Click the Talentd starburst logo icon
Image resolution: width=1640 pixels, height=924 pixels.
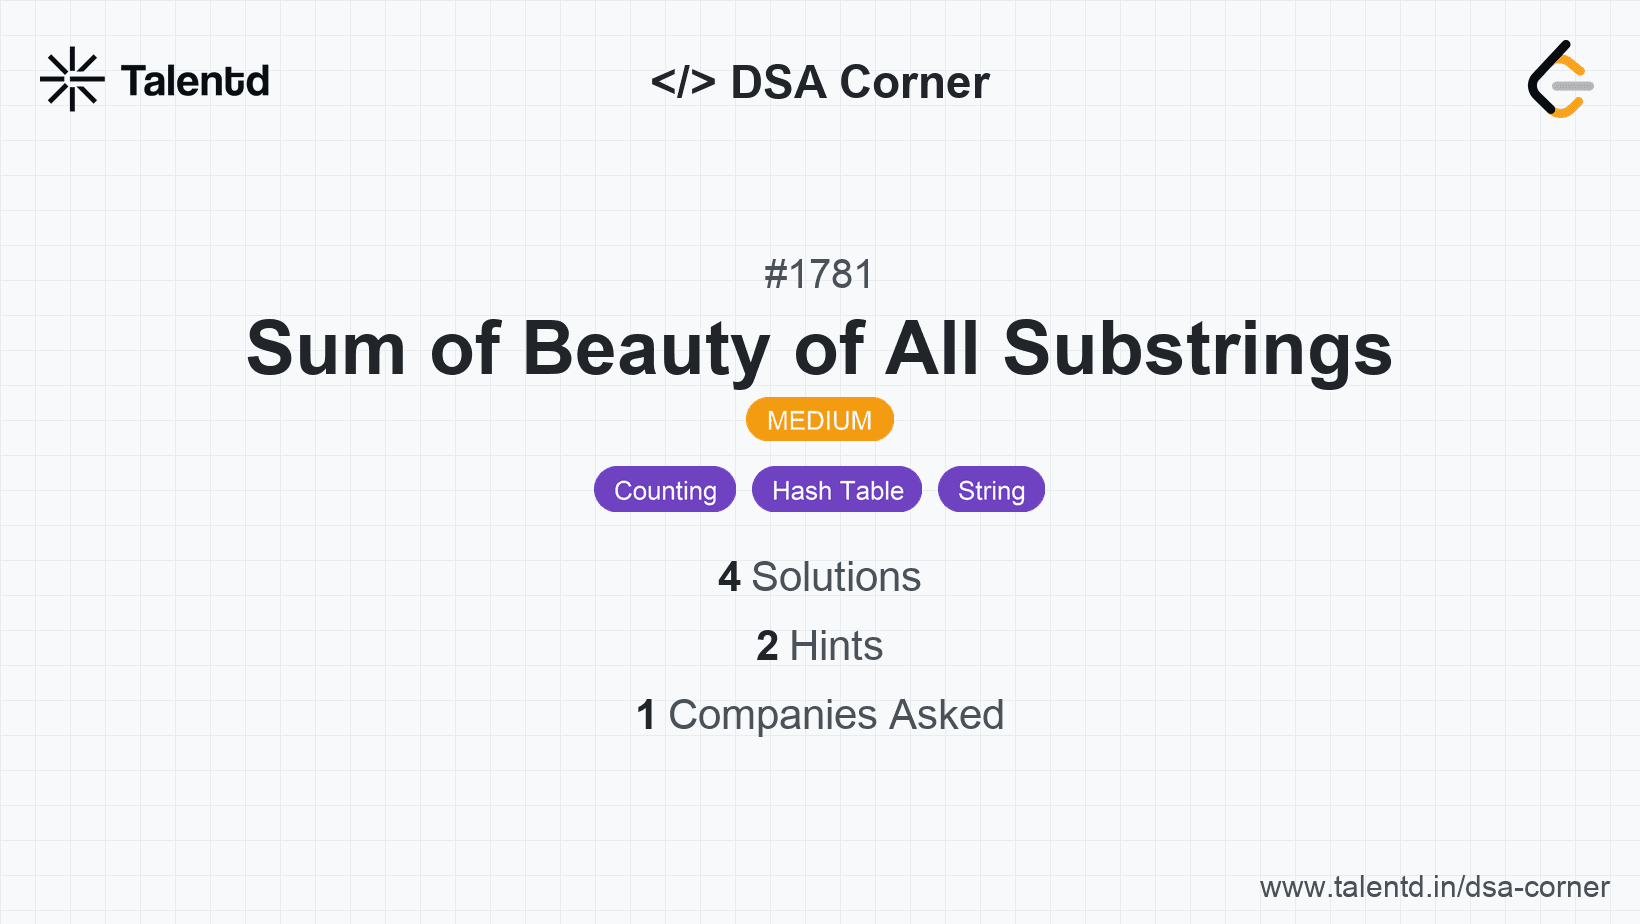[72, 79]
